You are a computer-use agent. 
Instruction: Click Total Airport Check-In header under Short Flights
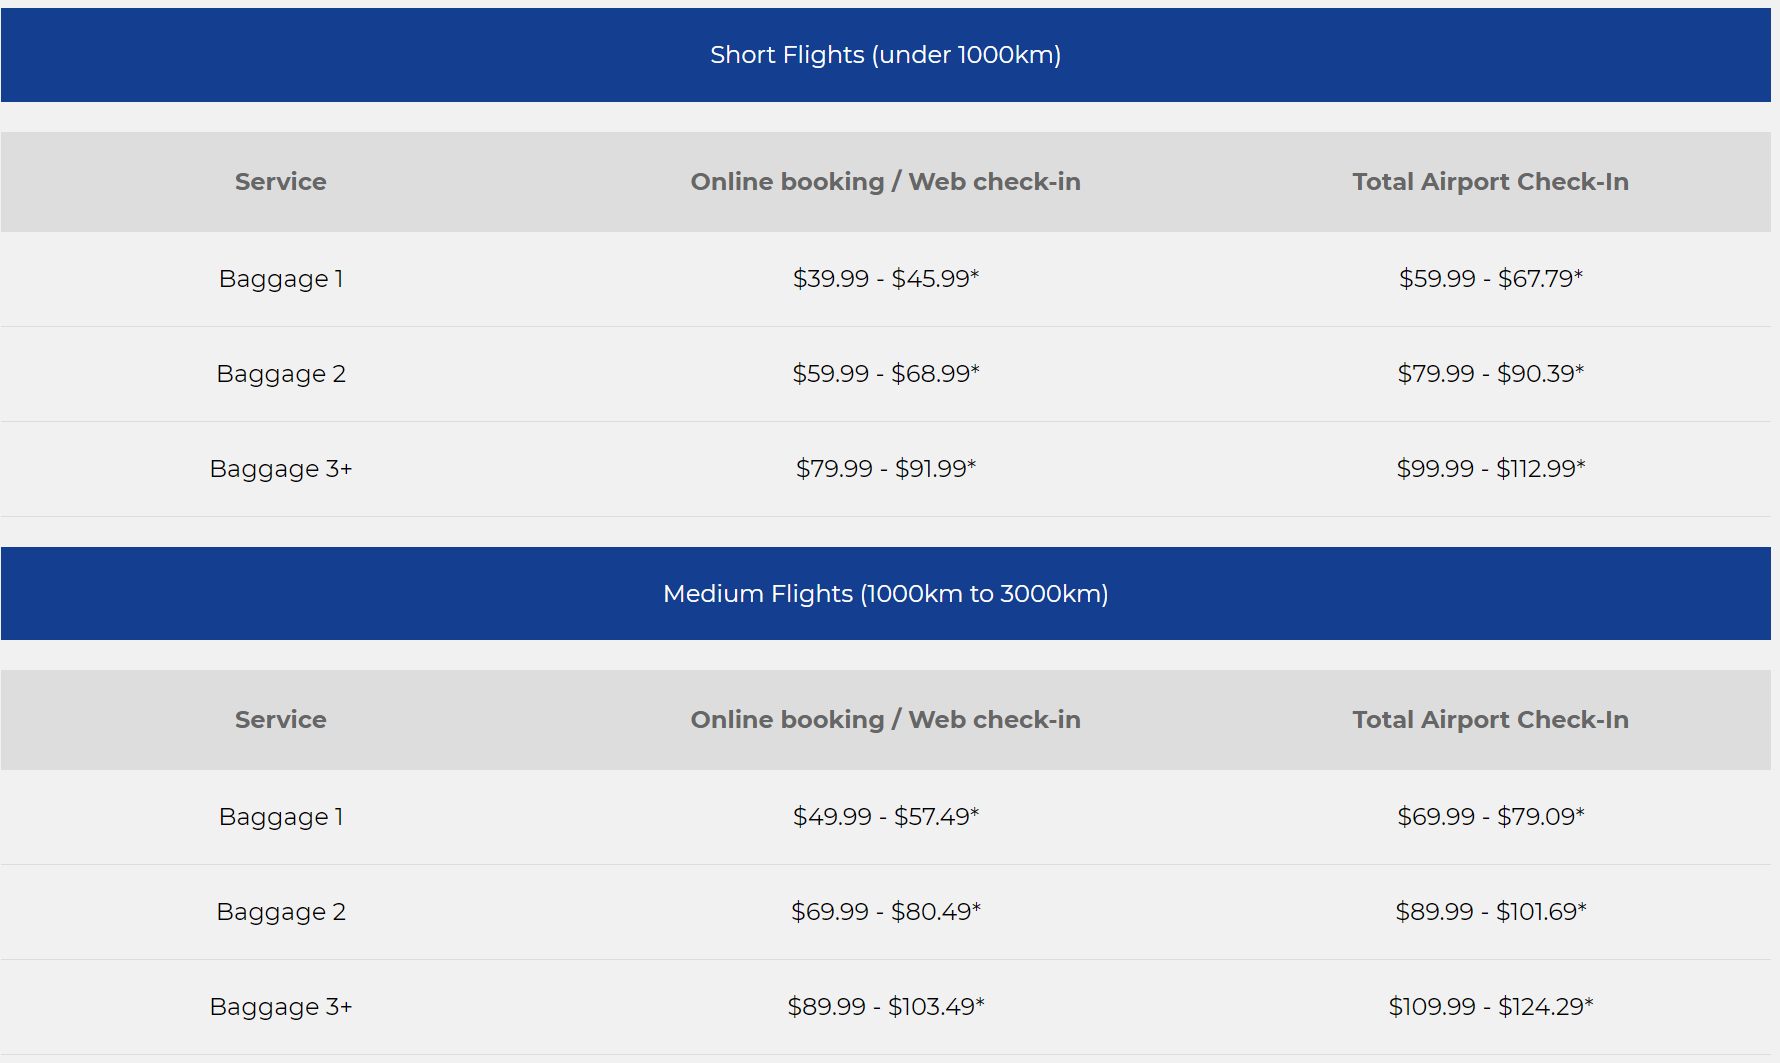(1490, 182)
